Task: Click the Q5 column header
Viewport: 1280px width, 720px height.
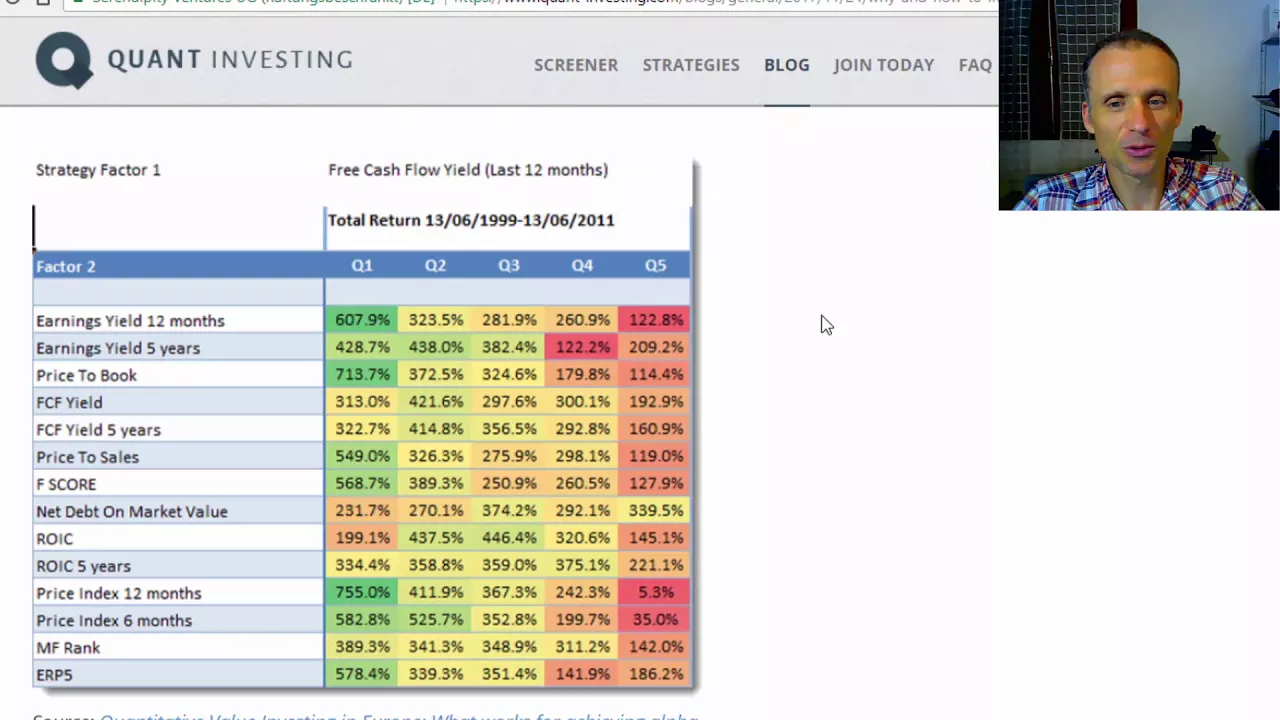Action: pyautogui.click(x=655, y=265)
